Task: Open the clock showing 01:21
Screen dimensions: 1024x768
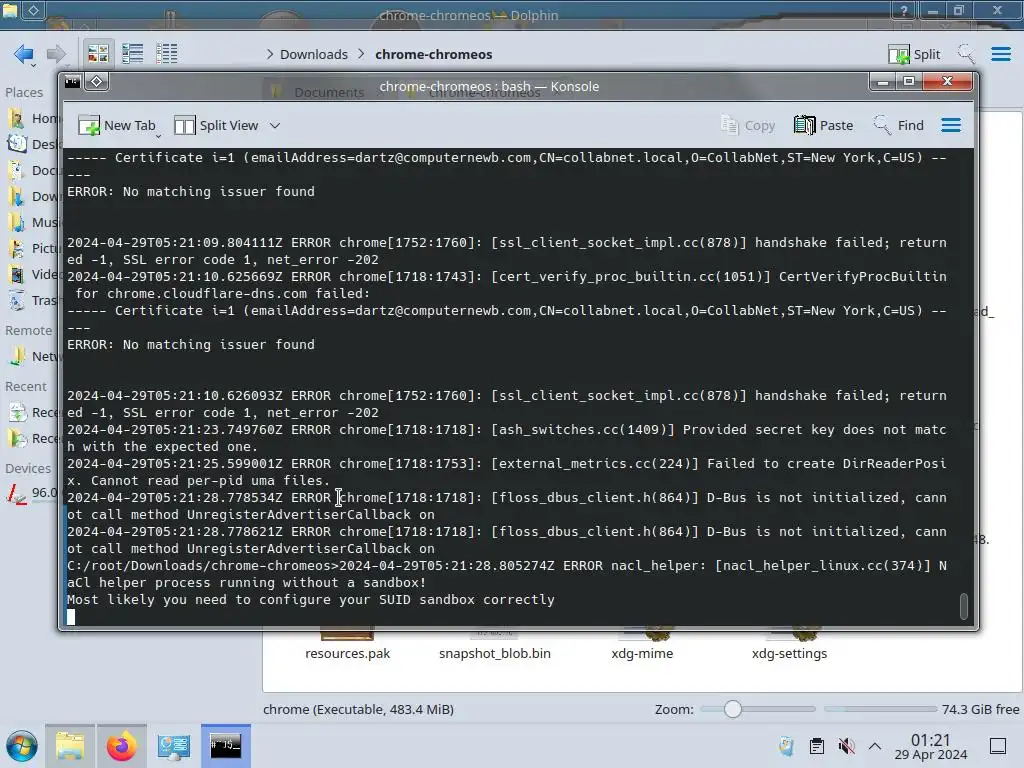Action: tap(931, 746)
